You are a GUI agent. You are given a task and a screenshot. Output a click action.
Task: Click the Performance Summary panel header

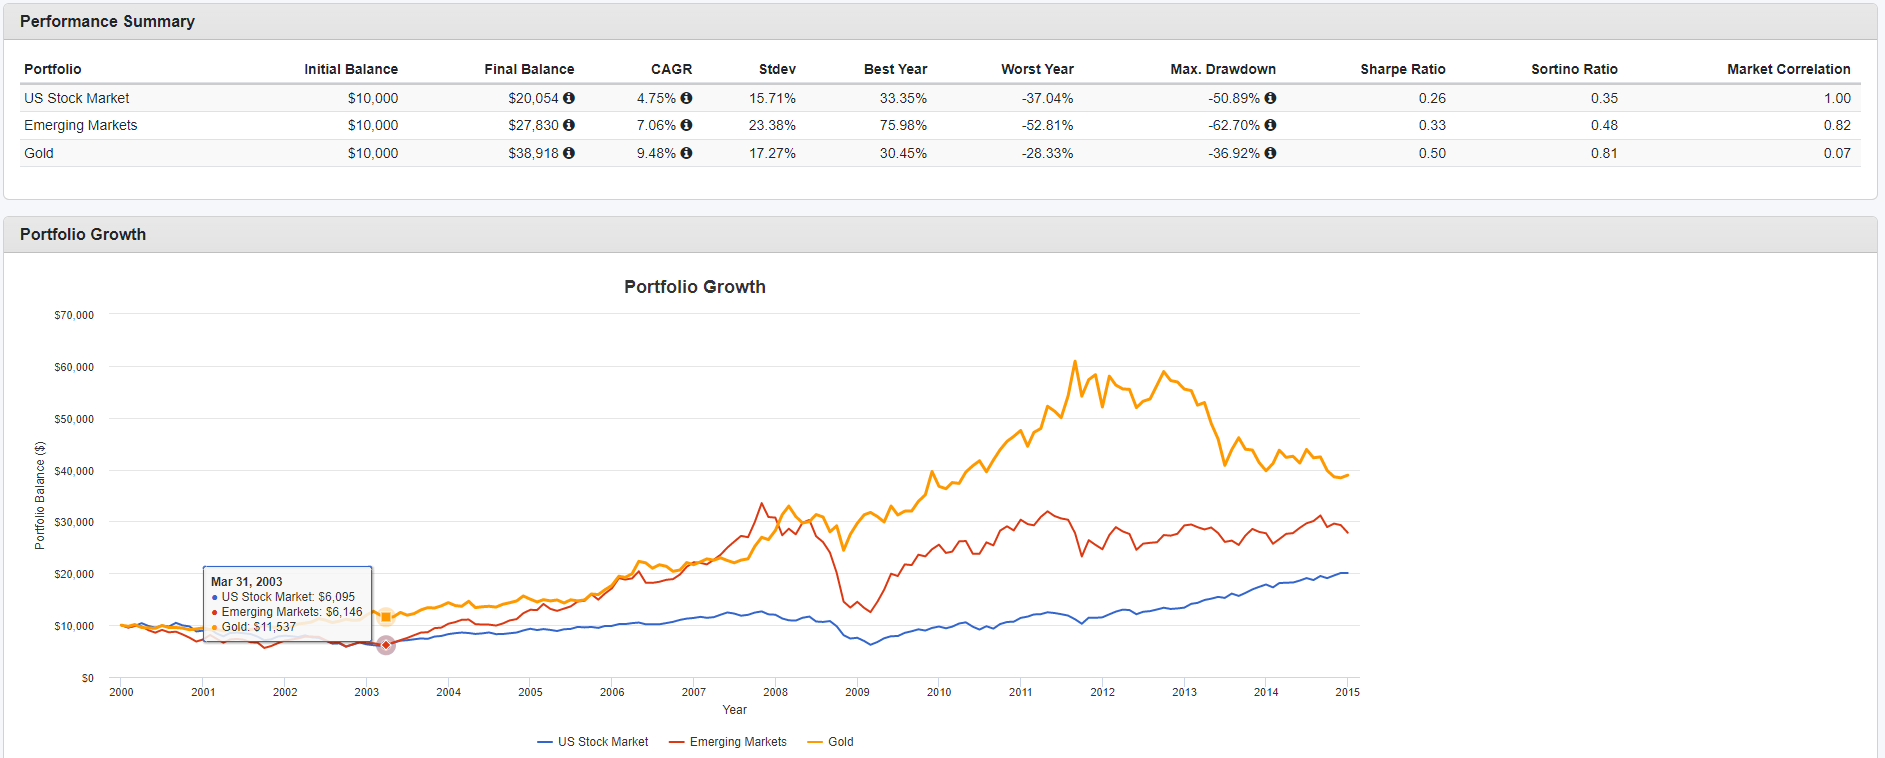[107, 22]
